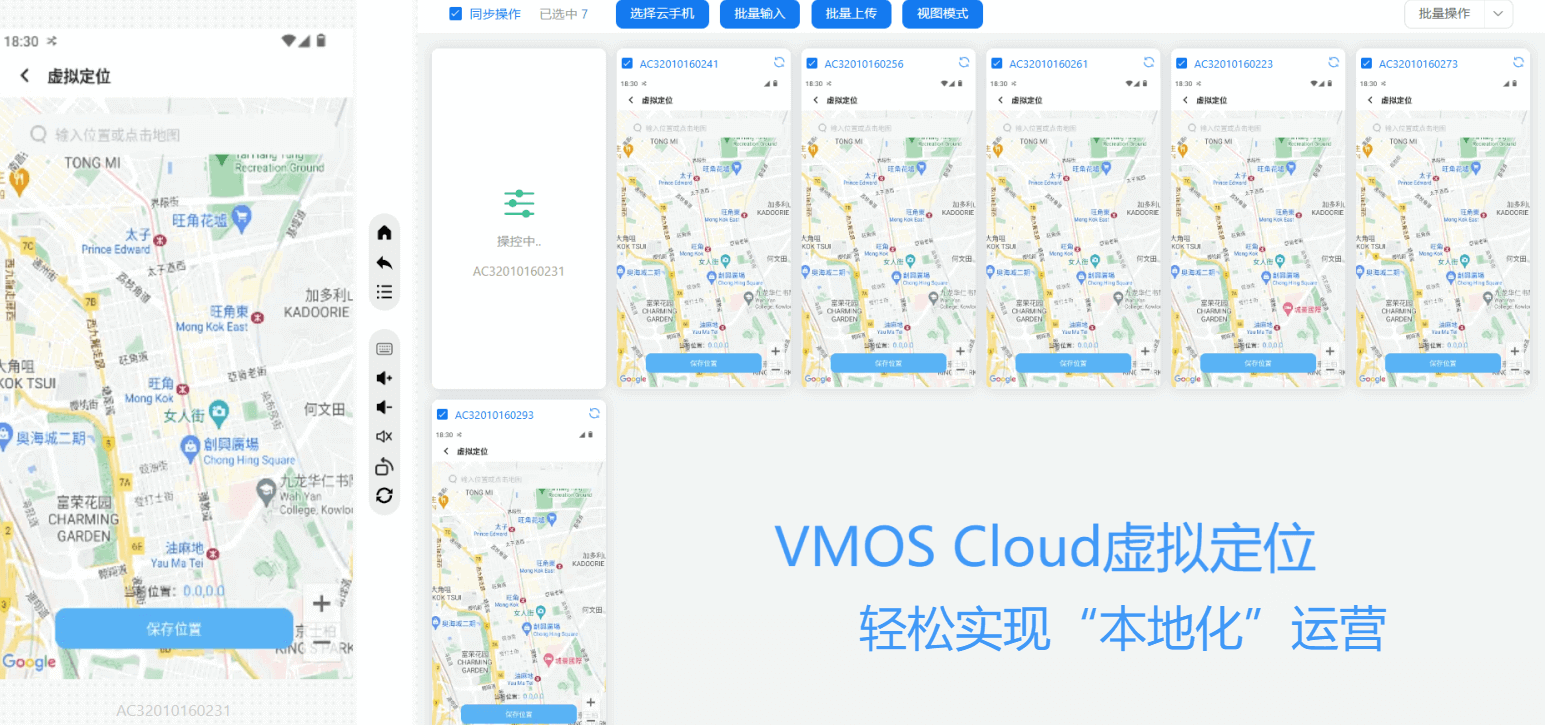The width and height of the screenshot is (1545, 725).
Task: Click back arrow inside AC32010160293 screen
Action: [446, 451]
